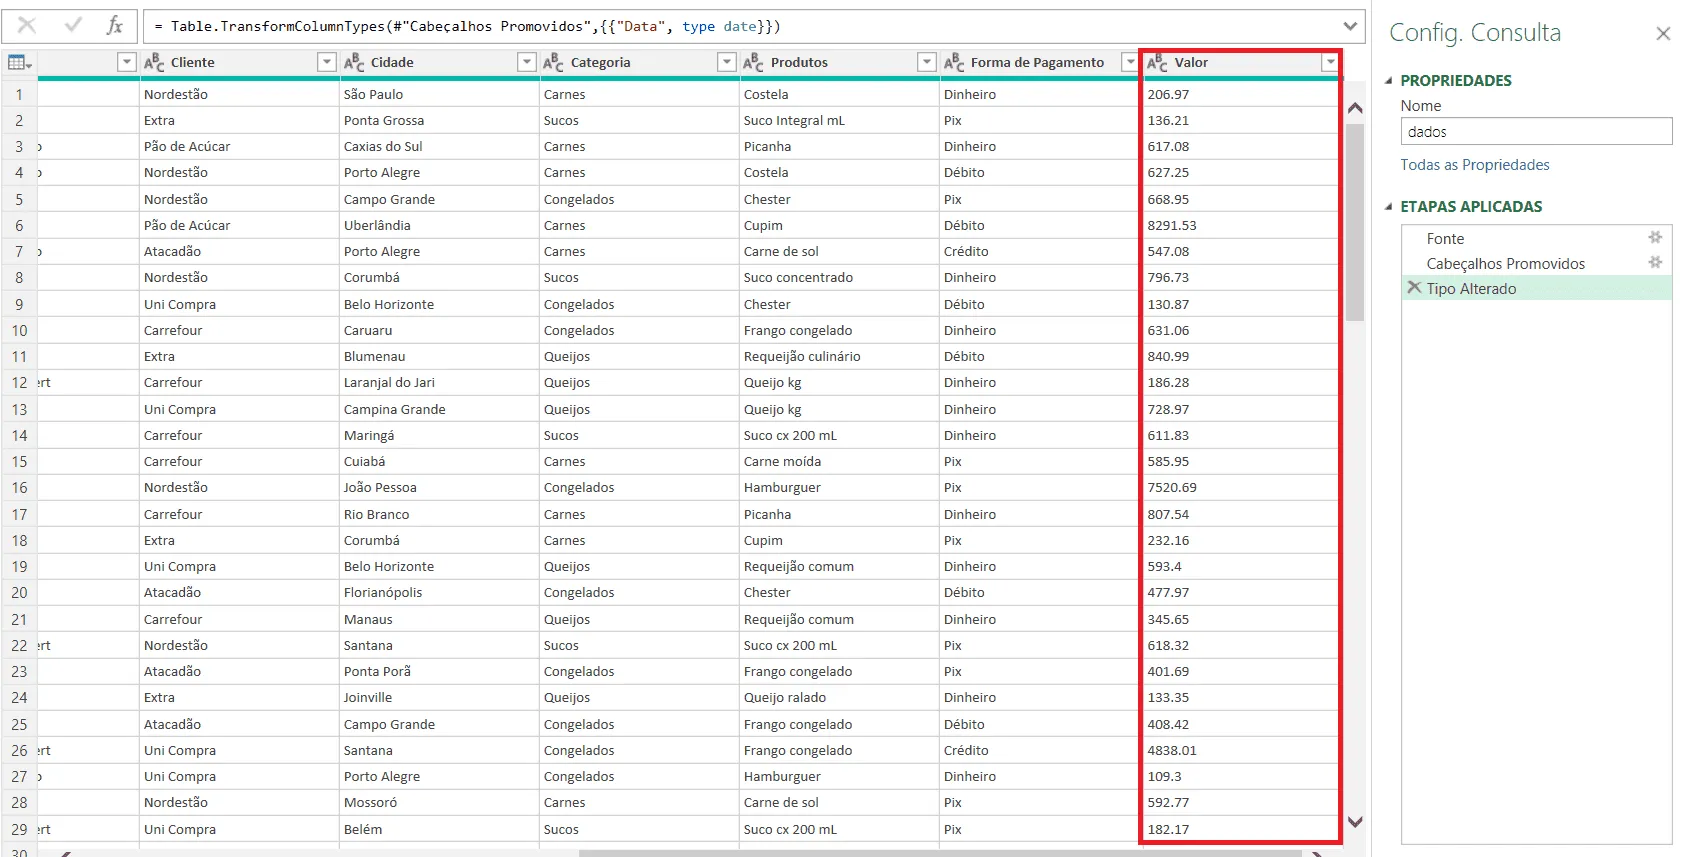Image resolution: width=1685 pixels, height=857 pixels.
Task: Select row number 16
Action: coord(19,488)
